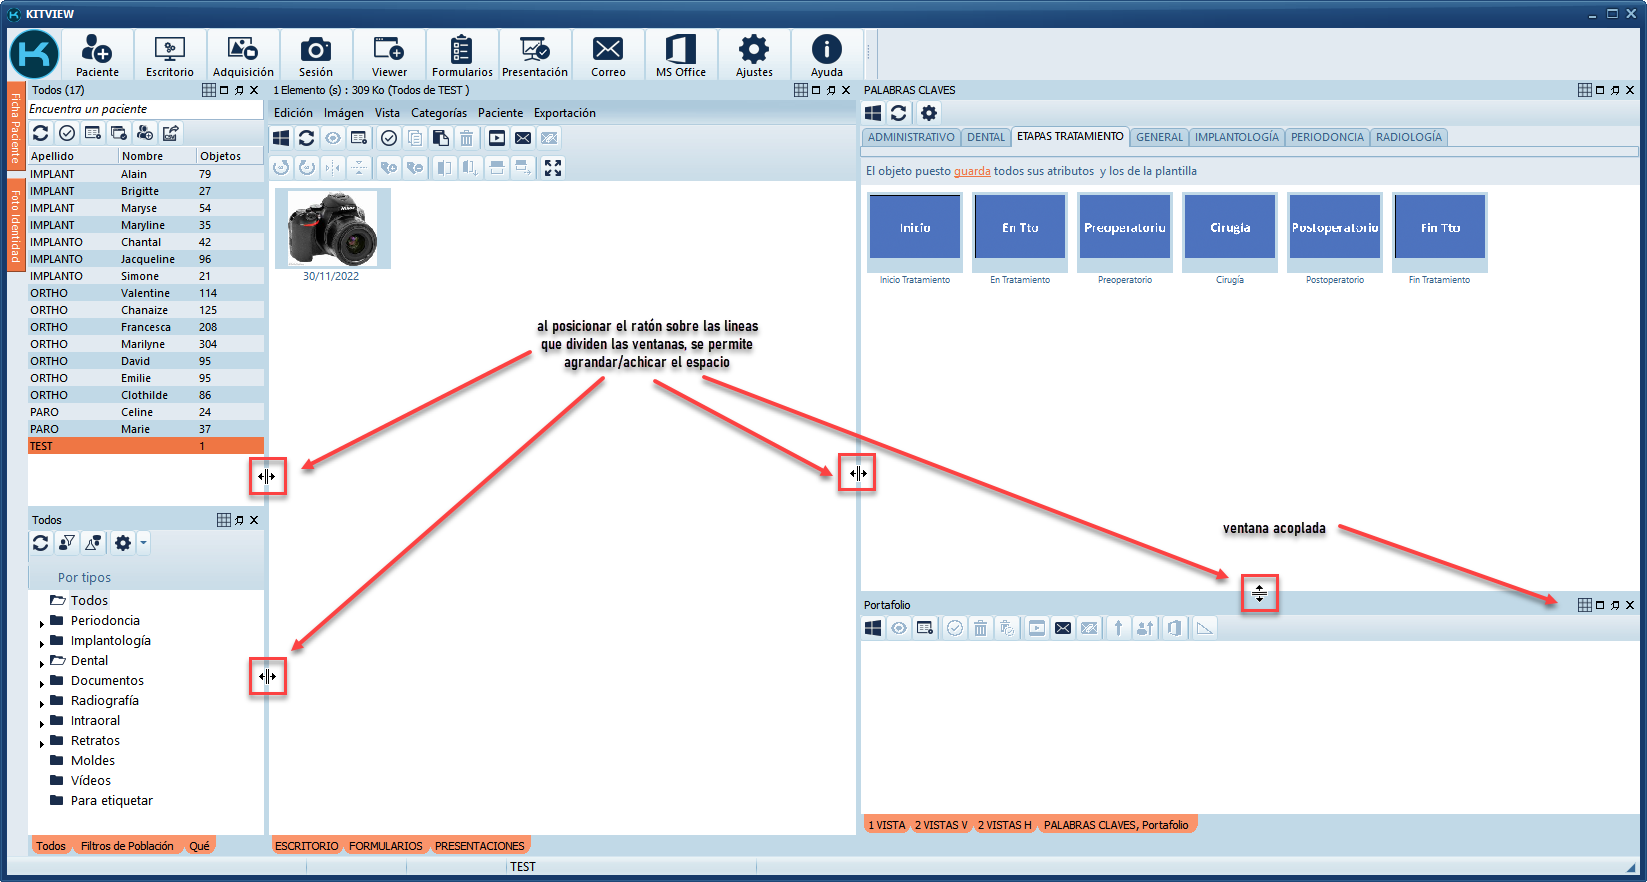Click the fullscreen expand icon in image toolbar
Image resolution: width=1647 pixels, height=882 pixels.
pyautogui.click(x=553, y=168)
